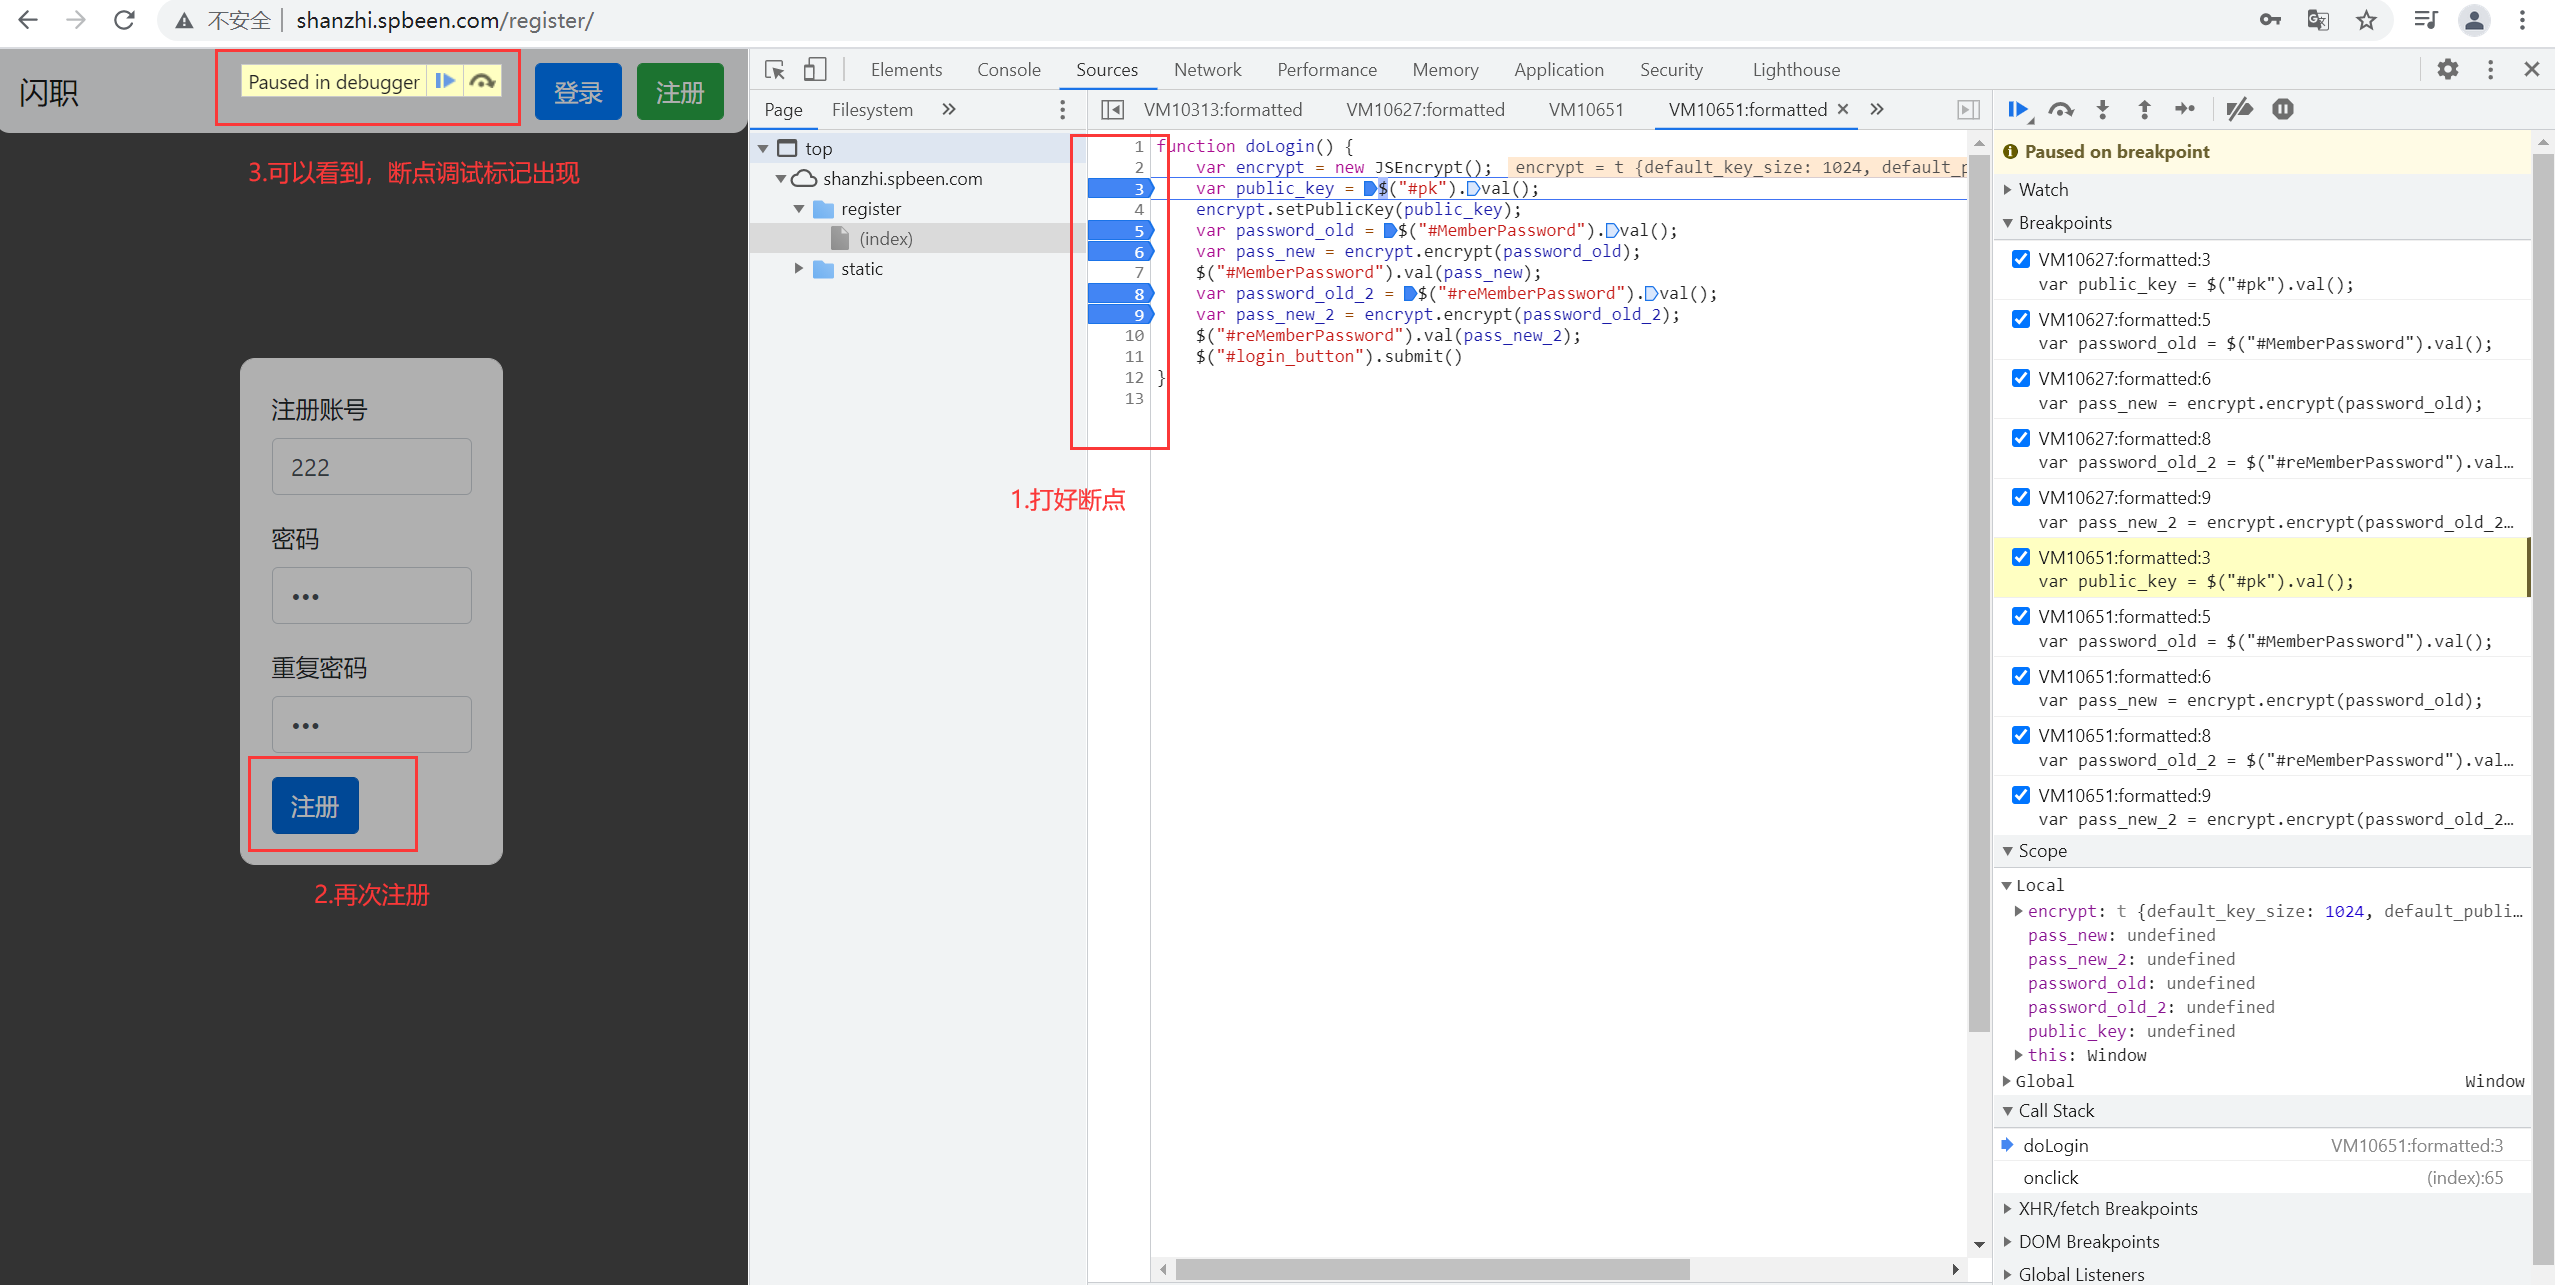
Task: Click Step out of current function icon
Action: point(2144,110)
